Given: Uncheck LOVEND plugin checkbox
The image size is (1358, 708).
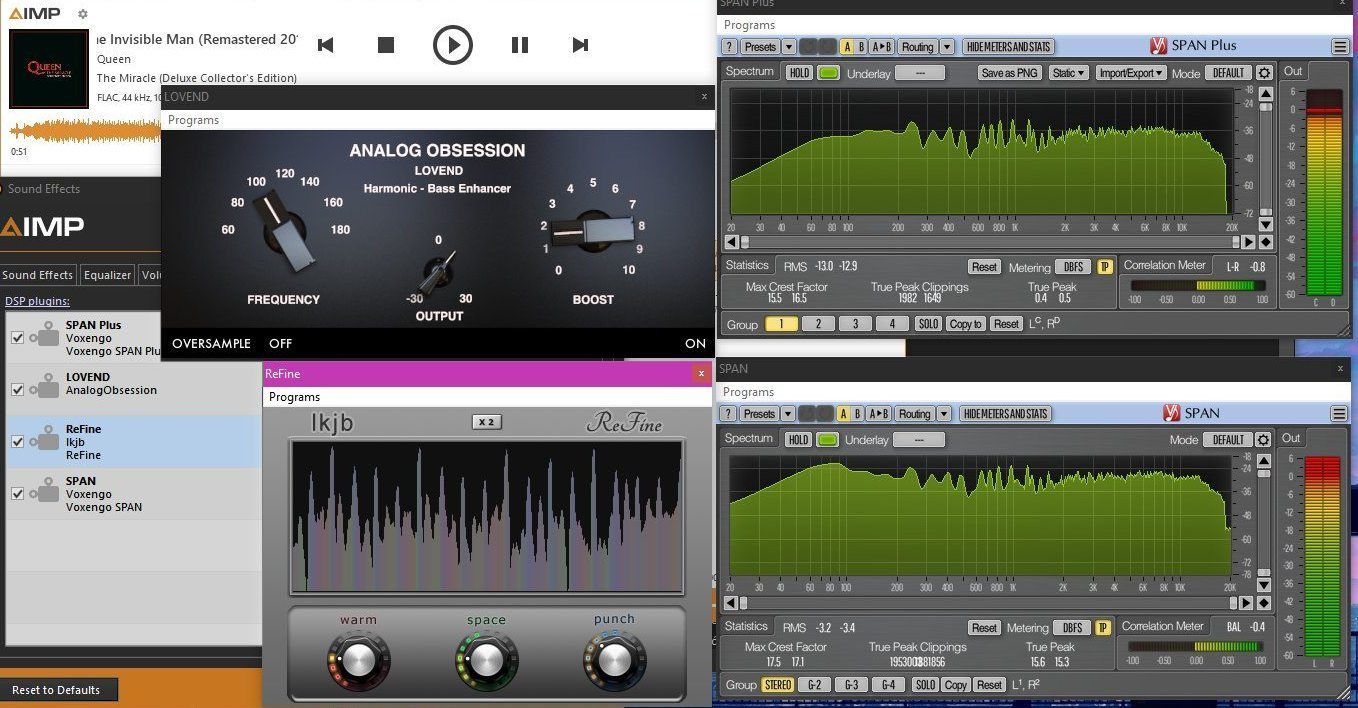Looking at the screenshot, I should 17,390.
